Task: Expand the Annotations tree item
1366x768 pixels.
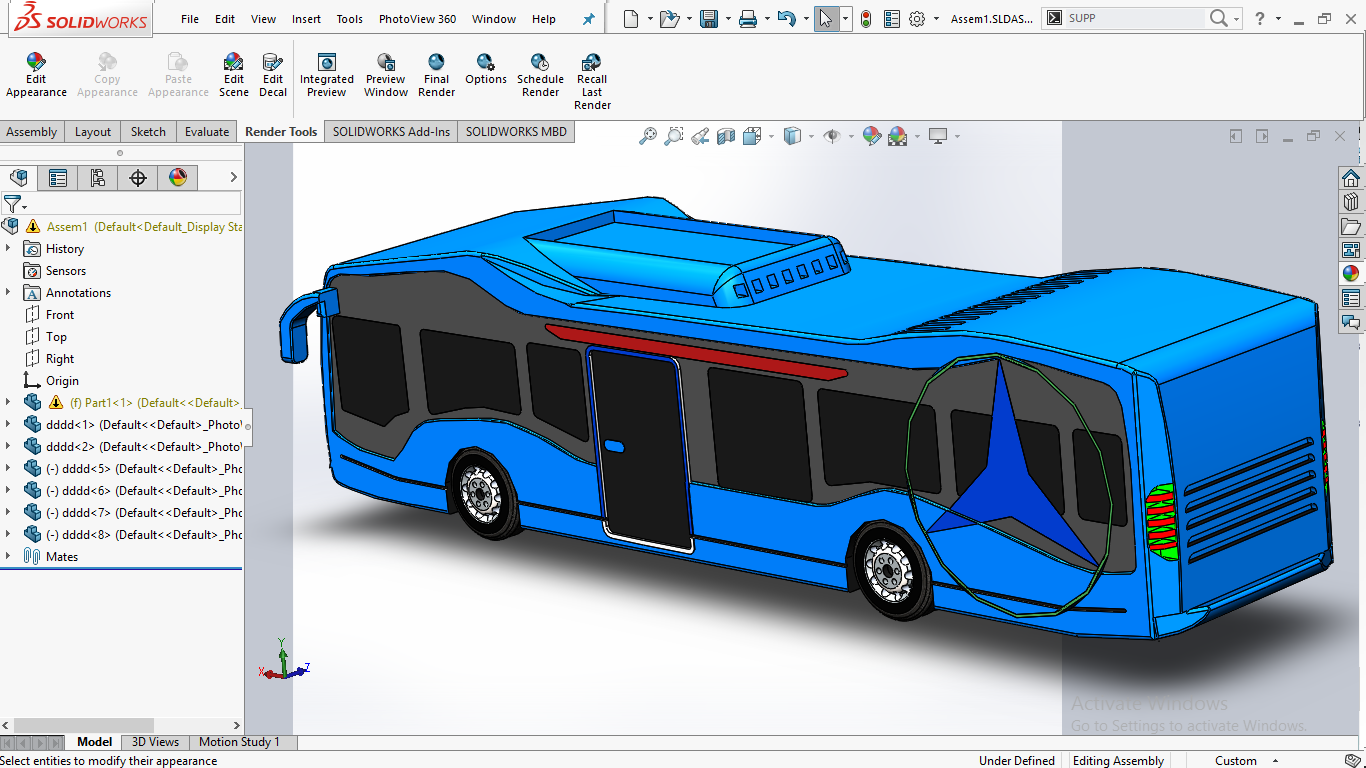Action: [8, 292]
